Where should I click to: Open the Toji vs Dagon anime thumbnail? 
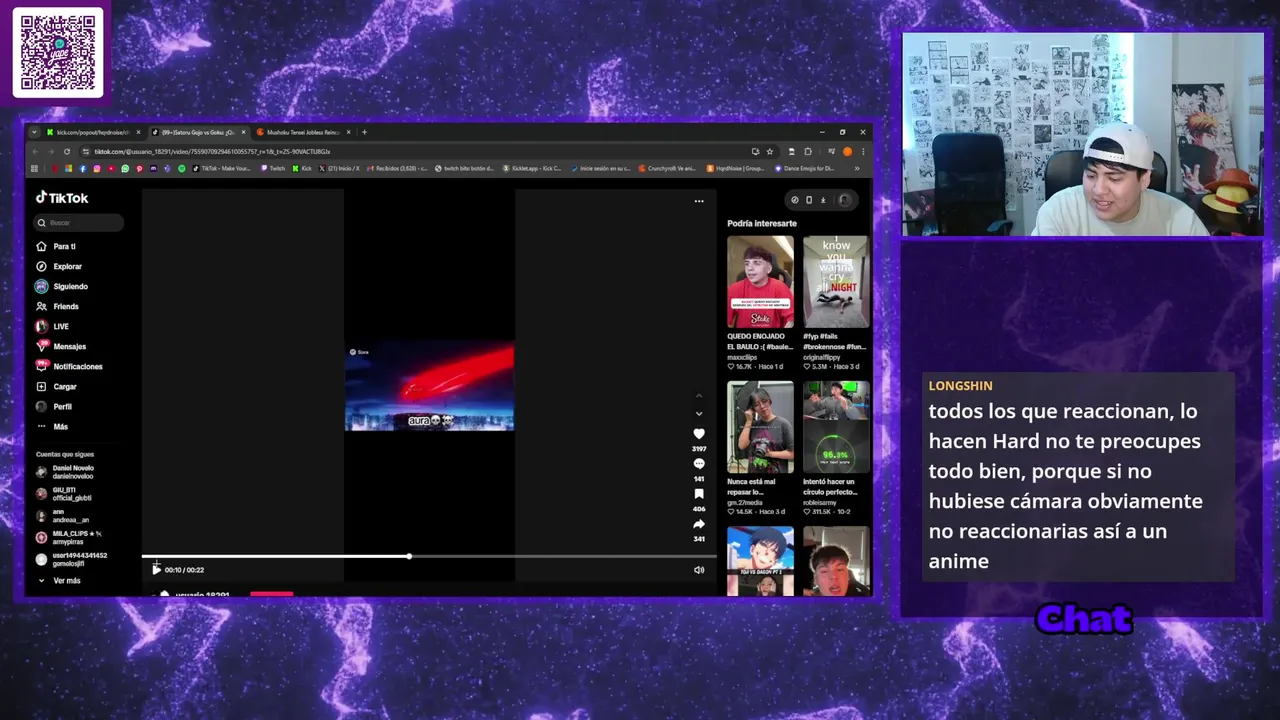point(760,560)
